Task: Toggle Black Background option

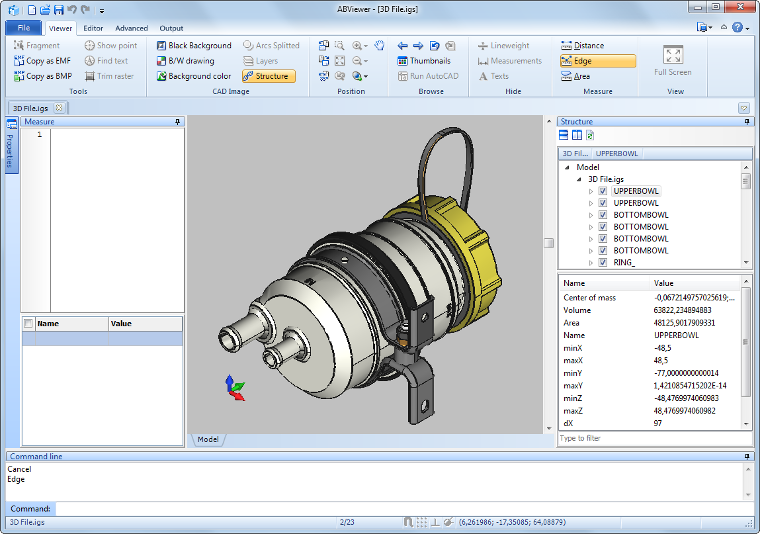Action: [x=194, y=46]
